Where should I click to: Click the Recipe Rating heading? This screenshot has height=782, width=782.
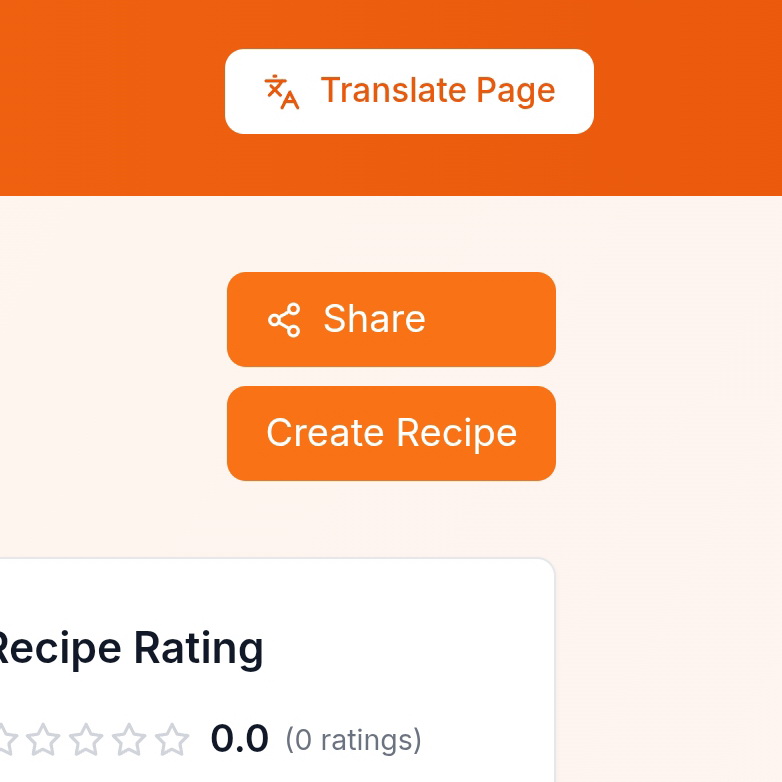(x=128, y=649)
